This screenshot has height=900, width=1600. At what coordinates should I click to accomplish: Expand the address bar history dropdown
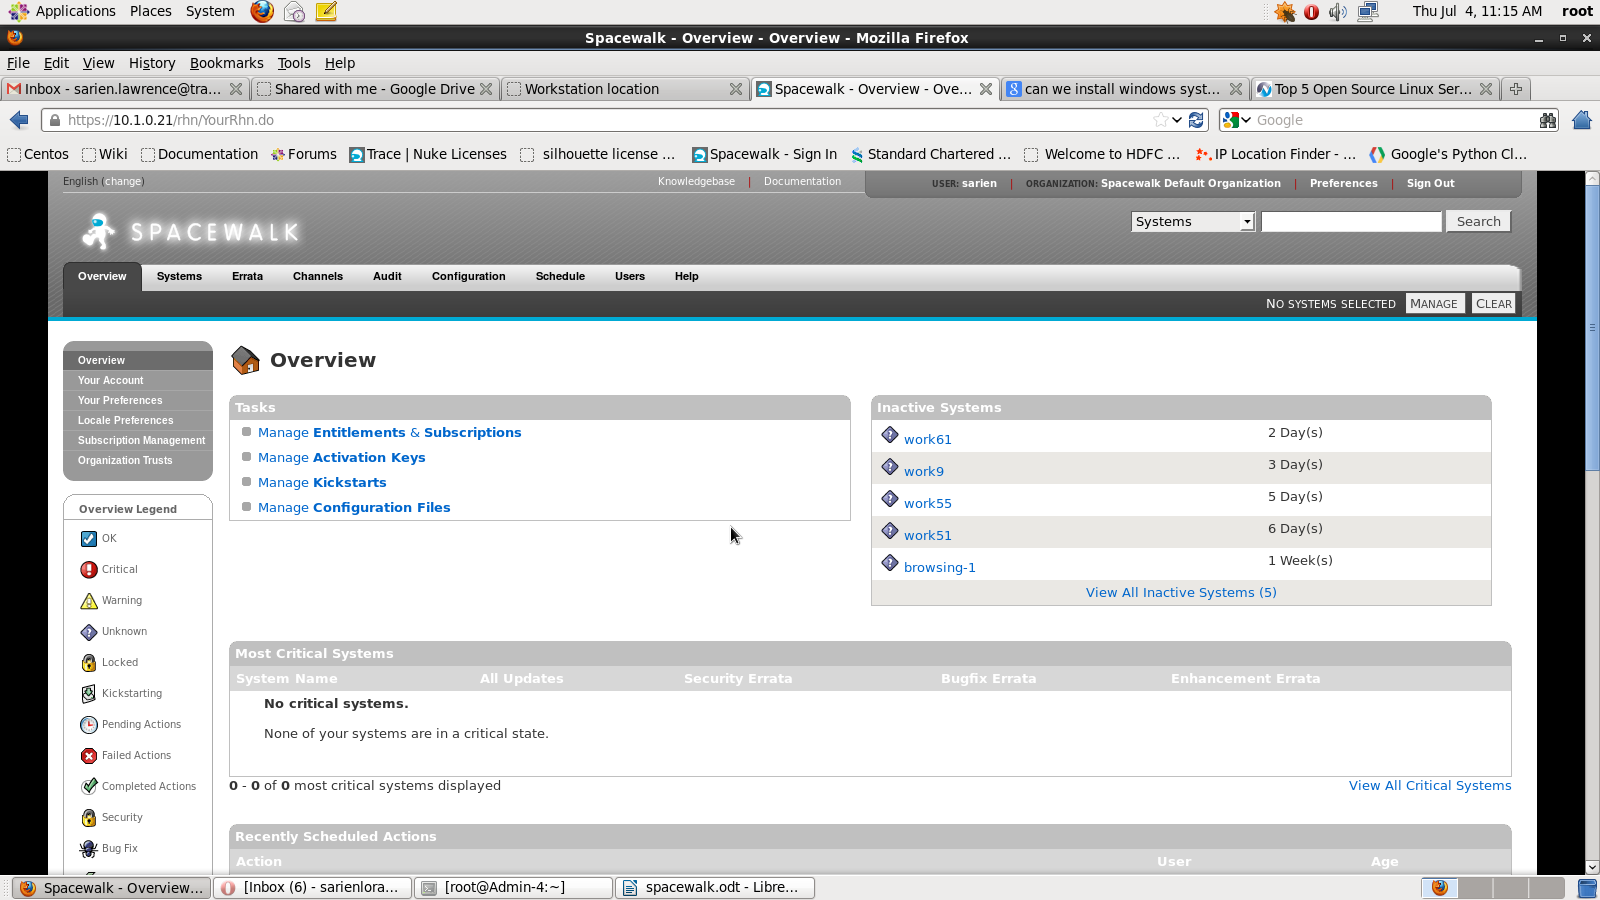(x=1175, y=120)
